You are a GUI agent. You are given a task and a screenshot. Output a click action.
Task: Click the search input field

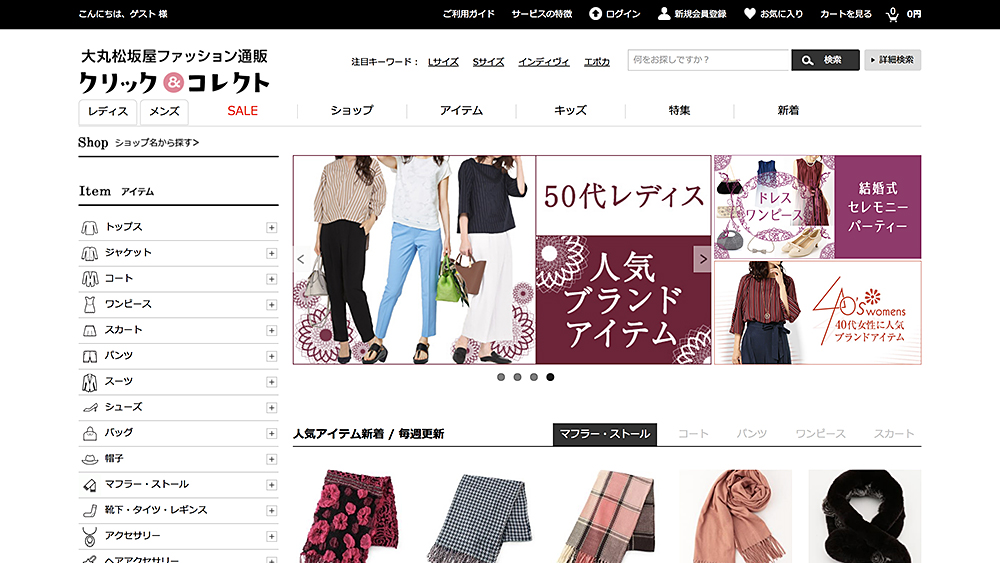point(708,60)
